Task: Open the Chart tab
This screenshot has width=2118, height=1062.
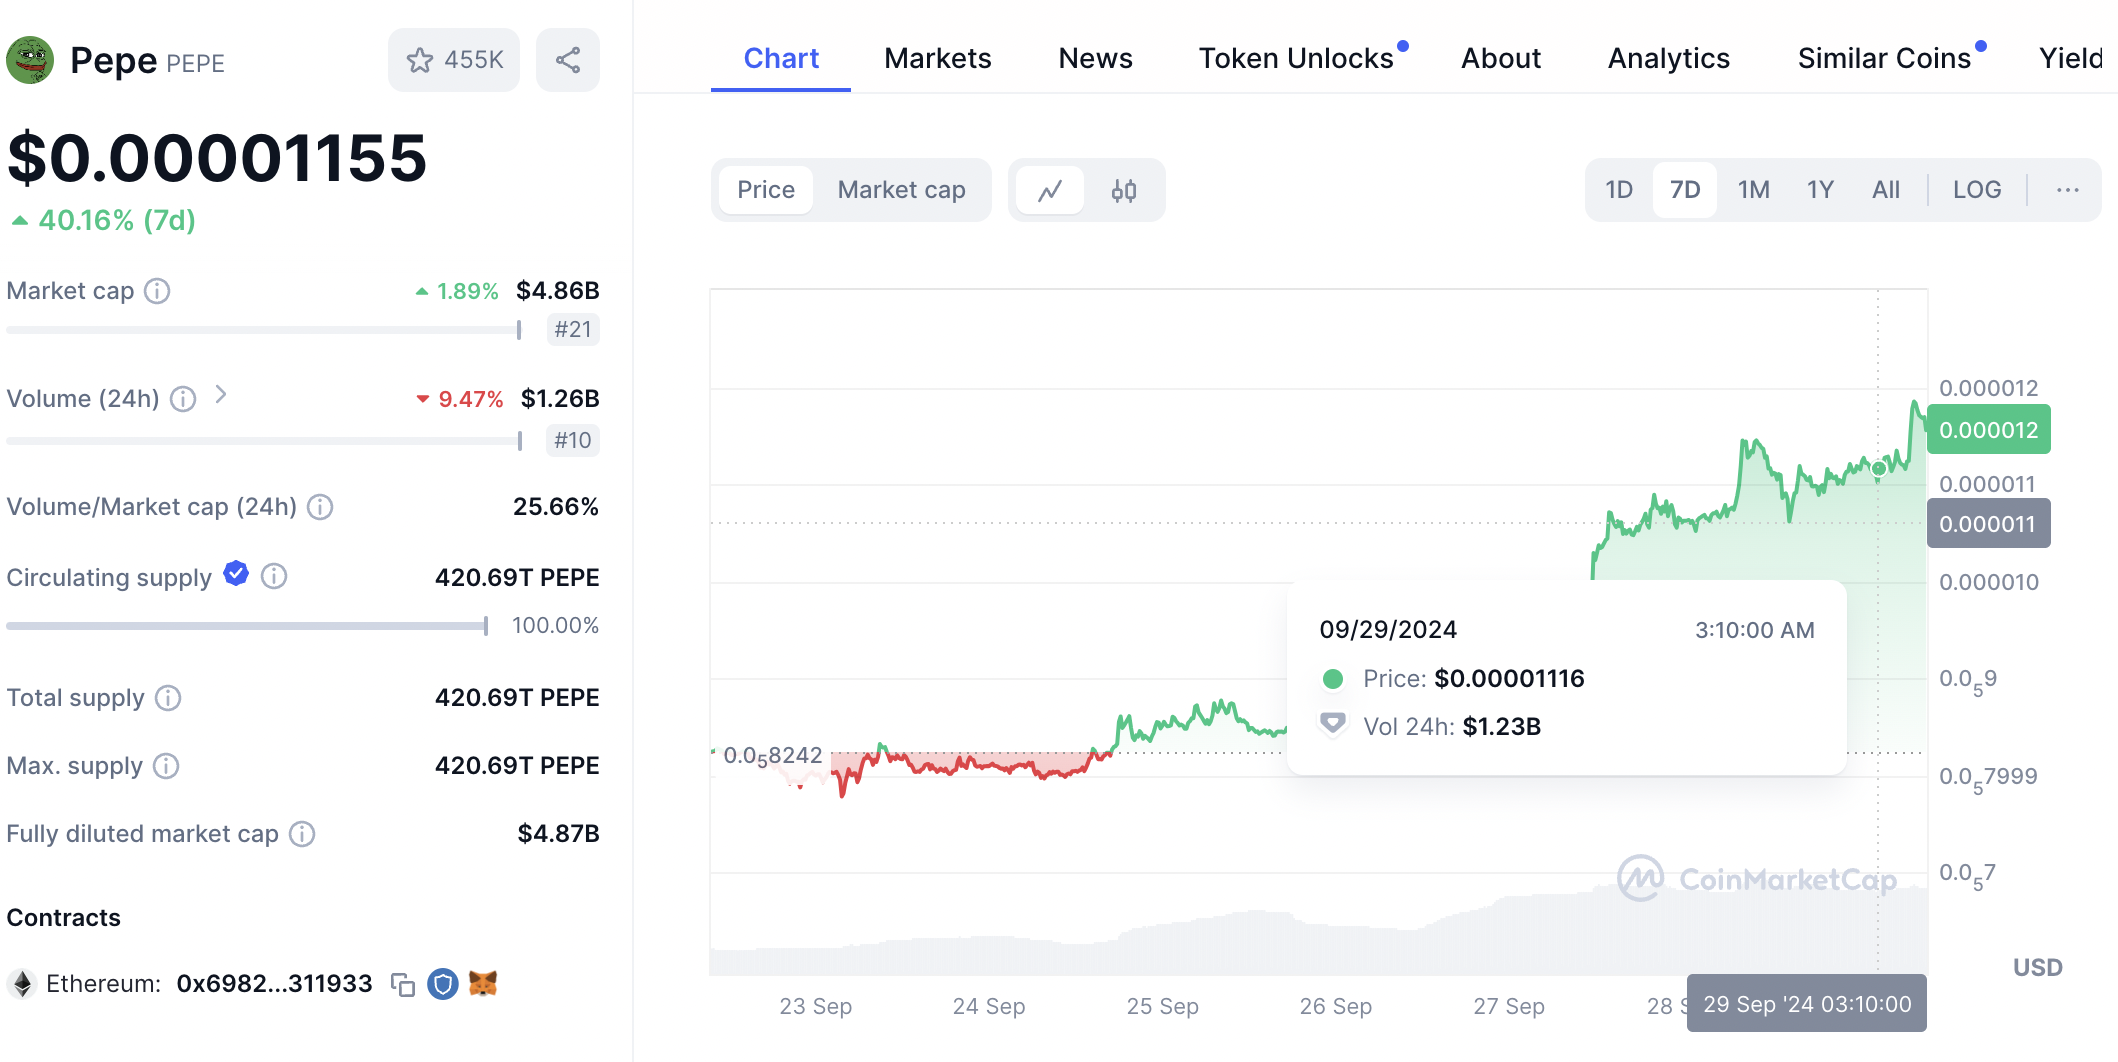Action: coord(781,59)
